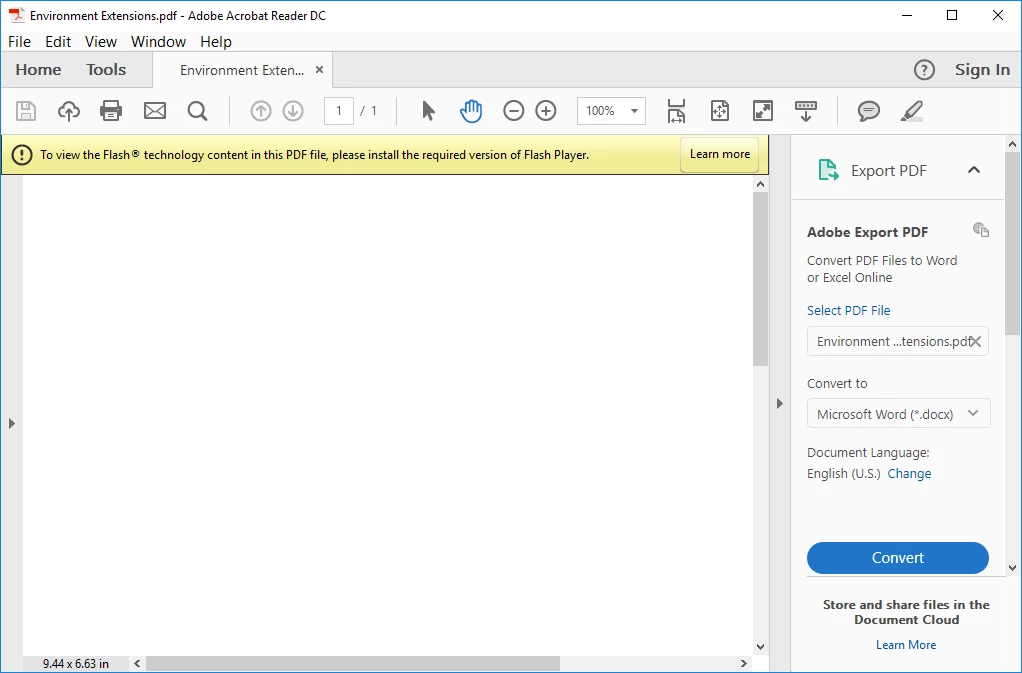The height and width of the screenshot is (673, 1022).
Task: Add a comment speech bubble
Action: click(868, 111)
